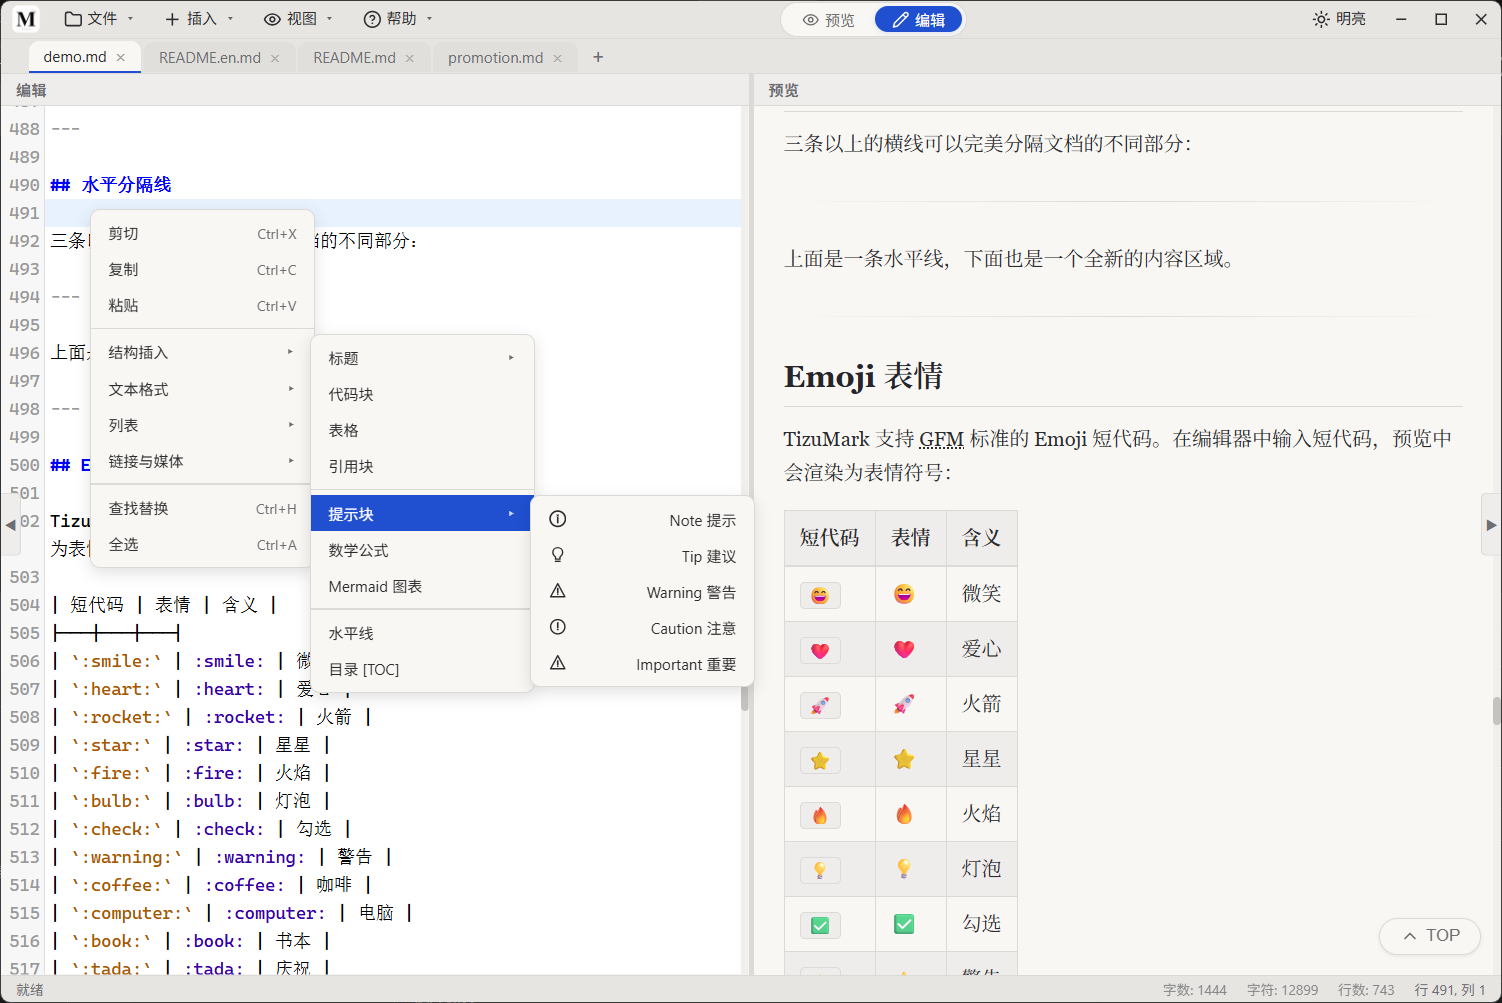The image size is (1502, 1003).
Task: Toggle the 明亮 theme button
Action: (1339, 19)
